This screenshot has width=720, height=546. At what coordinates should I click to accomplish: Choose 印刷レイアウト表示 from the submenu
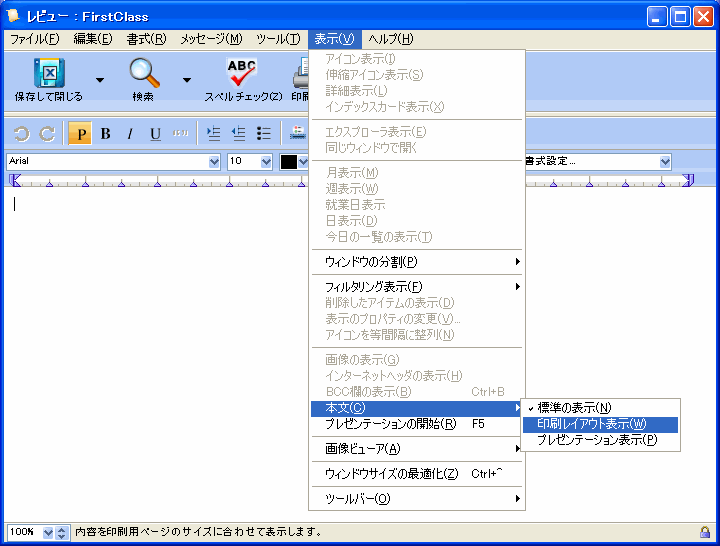coord(590,424)
